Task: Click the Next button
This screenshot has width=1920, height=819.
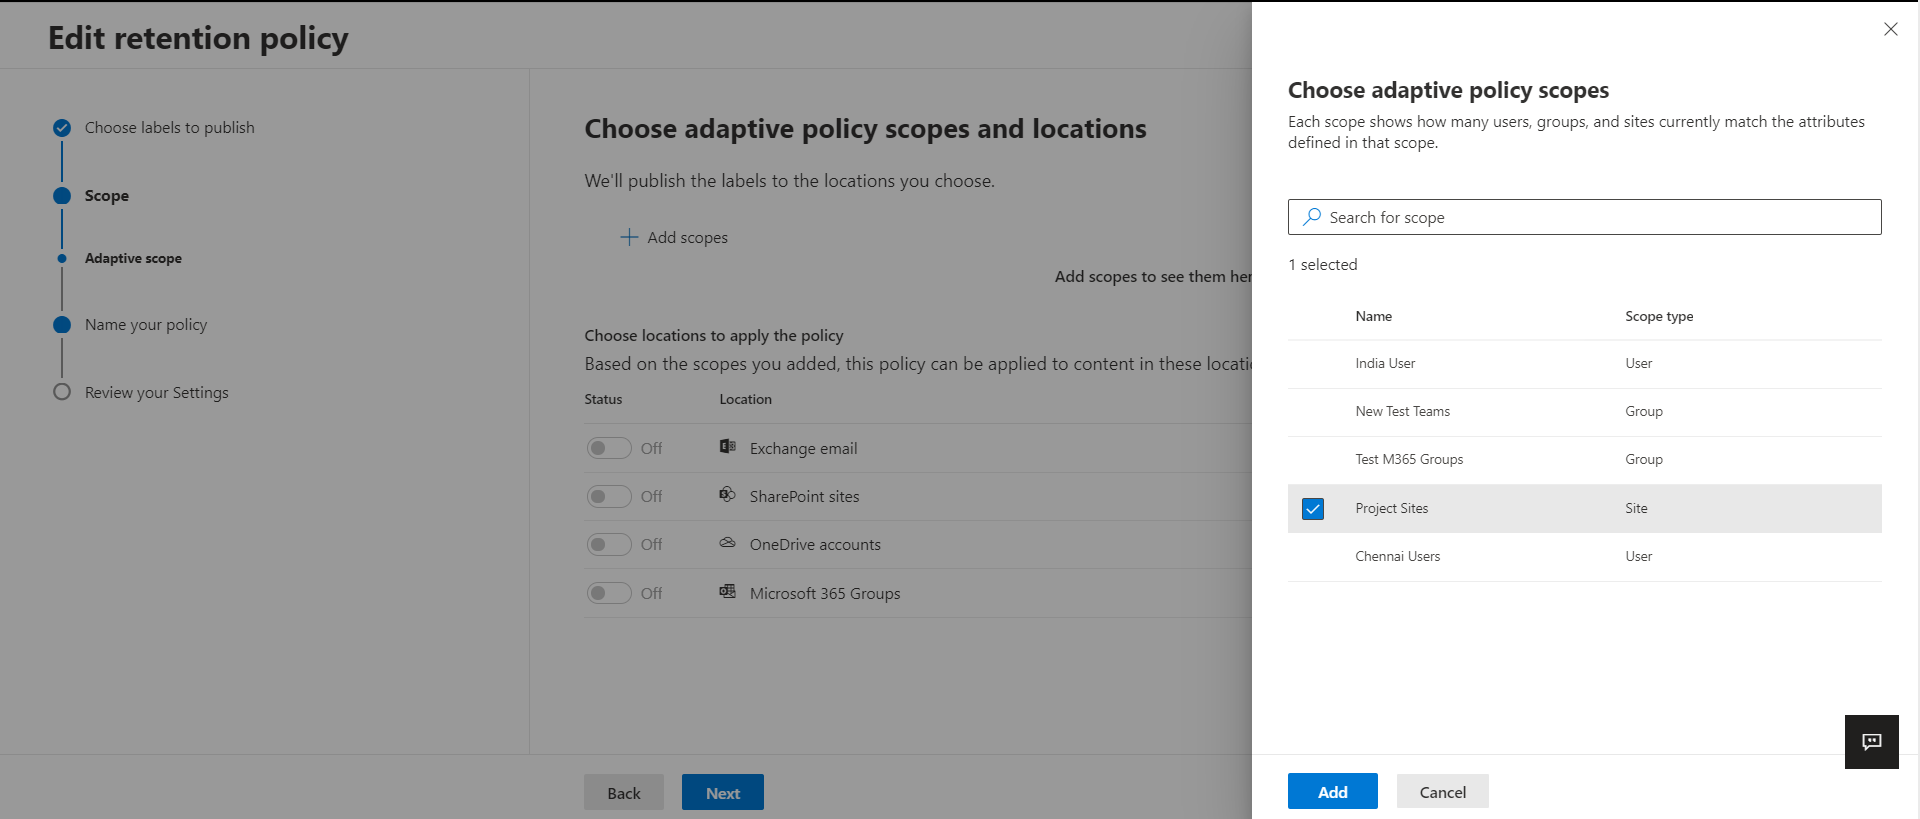Action: 722,792
